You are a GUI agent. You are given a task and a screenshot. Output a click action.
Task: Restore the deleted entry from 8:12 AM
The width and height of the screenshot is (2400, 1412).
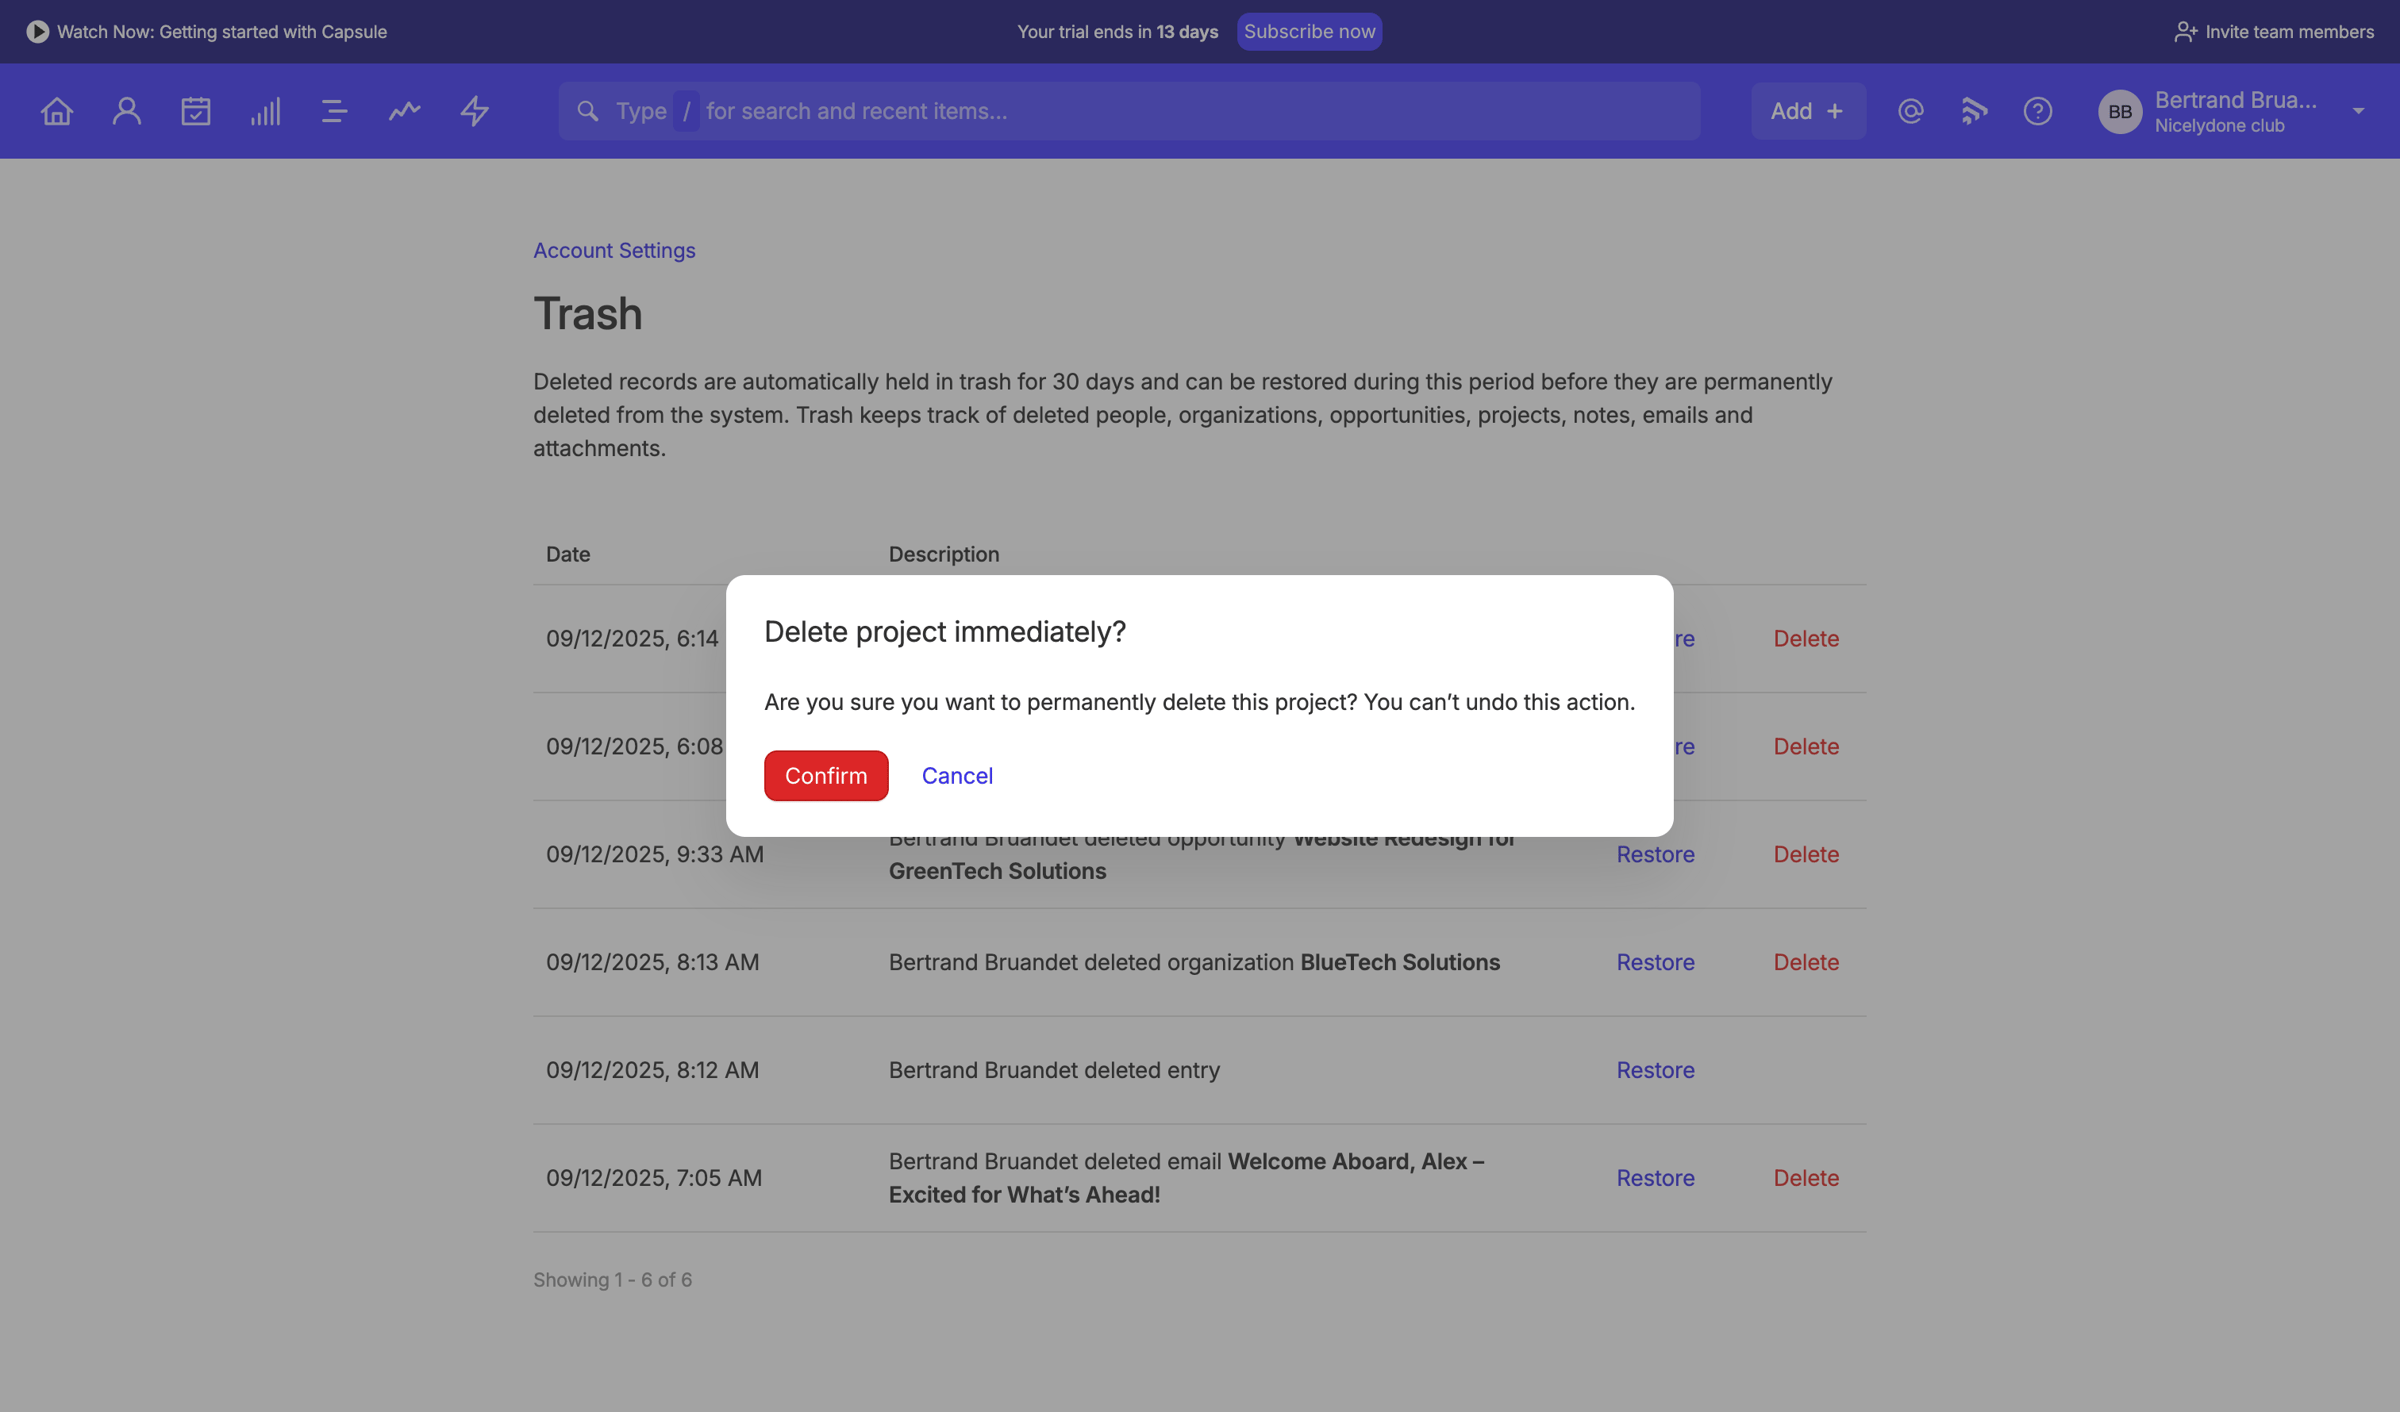[x=1655, y=1071]
